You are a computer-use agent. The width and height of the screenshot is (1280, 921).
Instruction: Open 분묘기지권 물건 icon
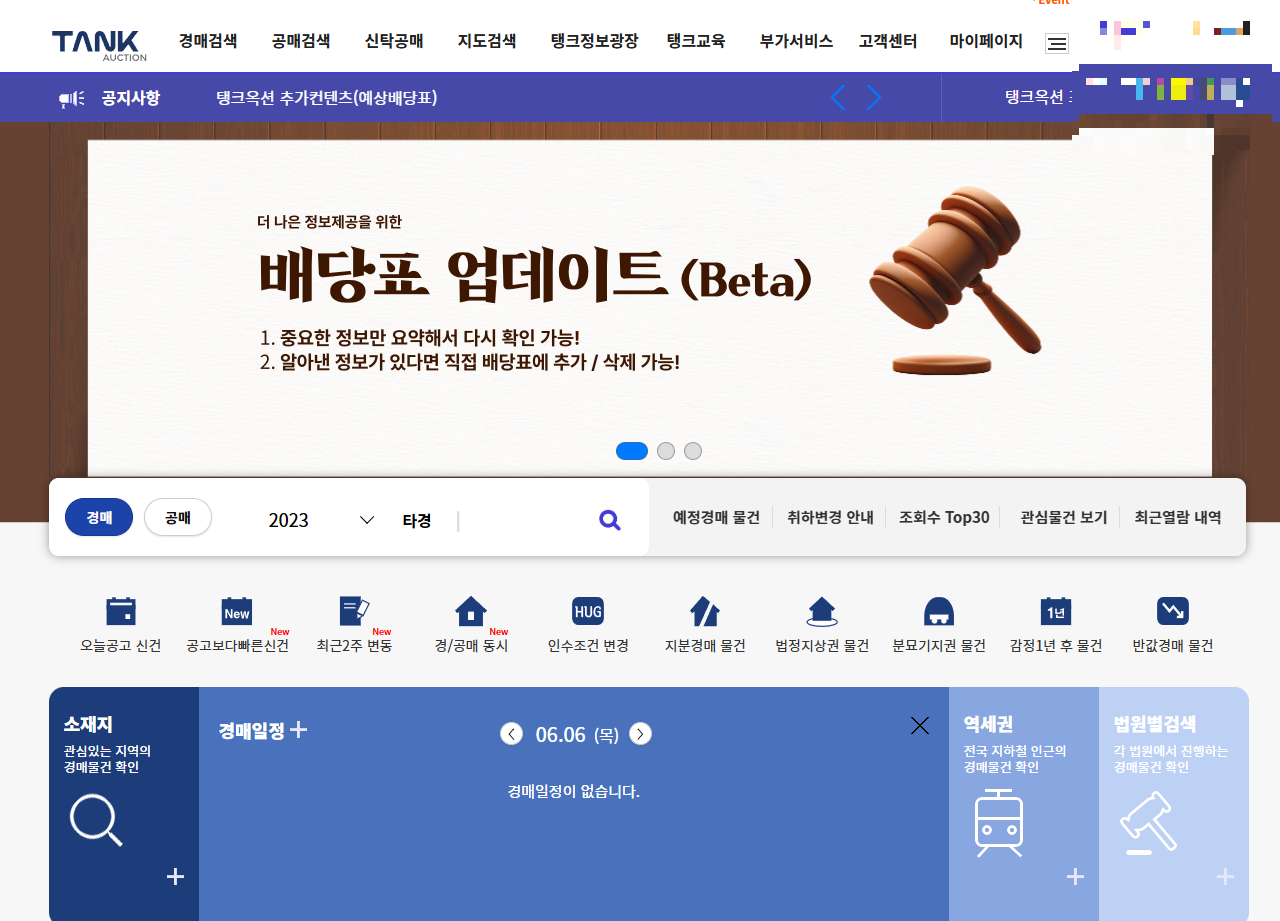coord(939,611)
